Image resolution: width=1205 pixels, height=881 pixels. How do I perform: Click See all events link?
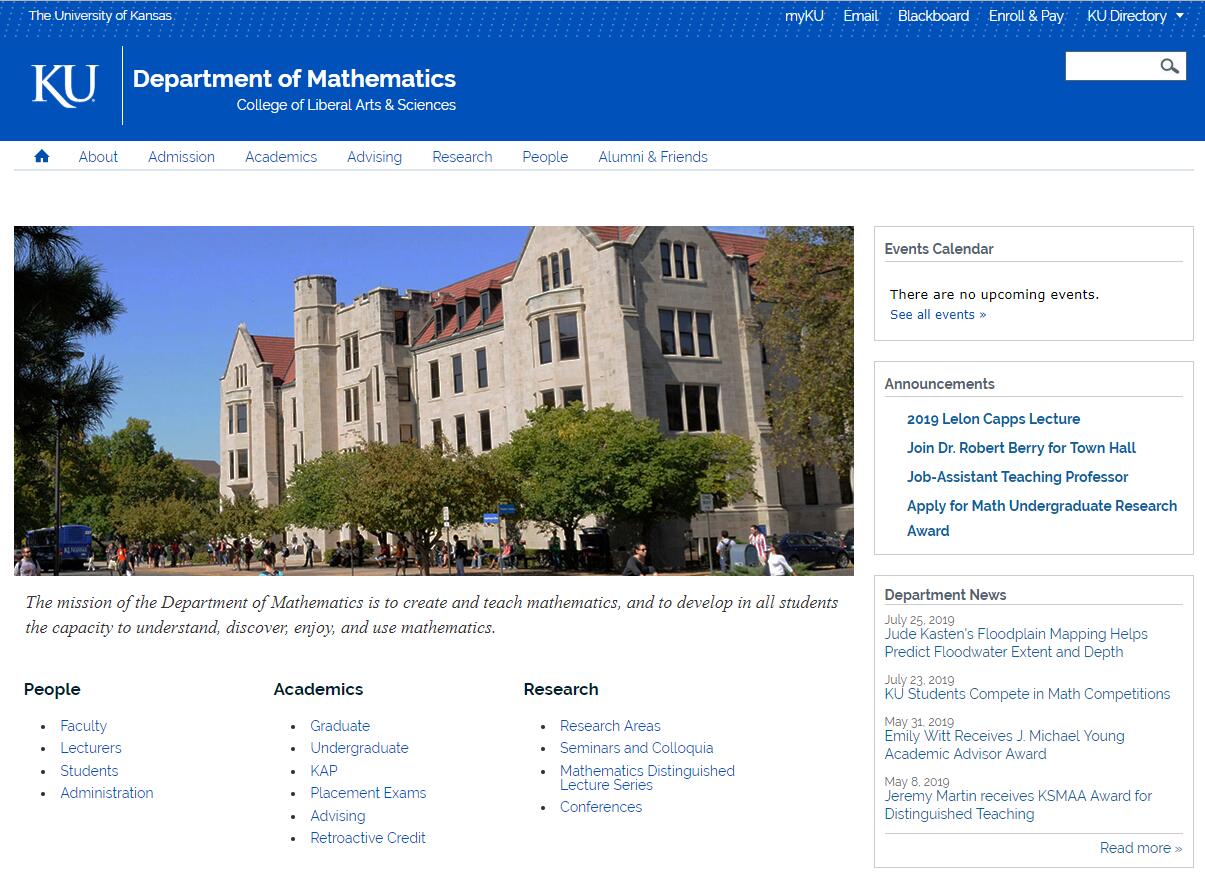pos(932,314)
